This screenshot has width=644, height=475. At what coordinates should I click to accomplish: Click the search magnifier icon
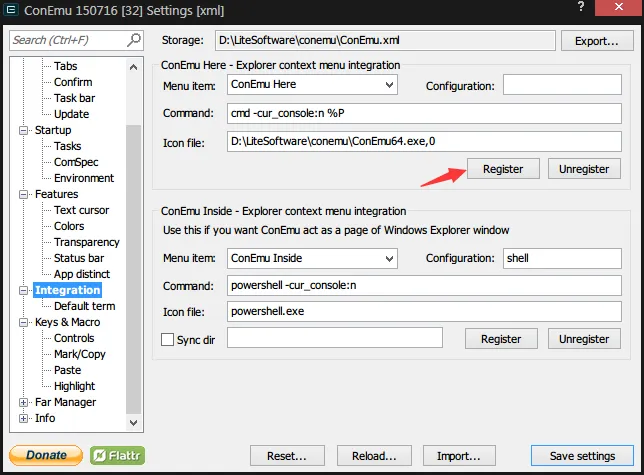tap(134, 40)
